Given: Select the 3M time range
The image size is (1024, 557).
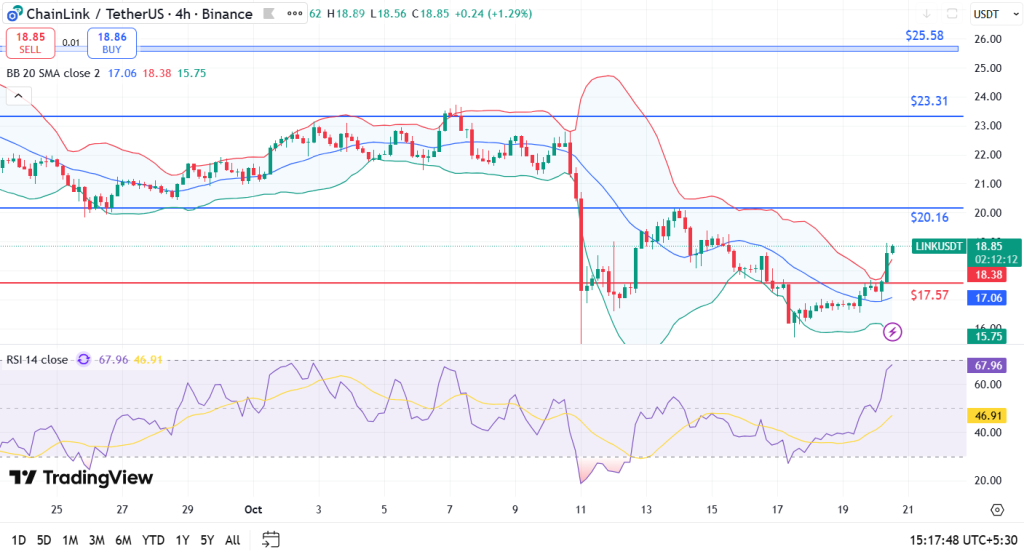Looking at the screenshot, I should [x=96, y=540].
